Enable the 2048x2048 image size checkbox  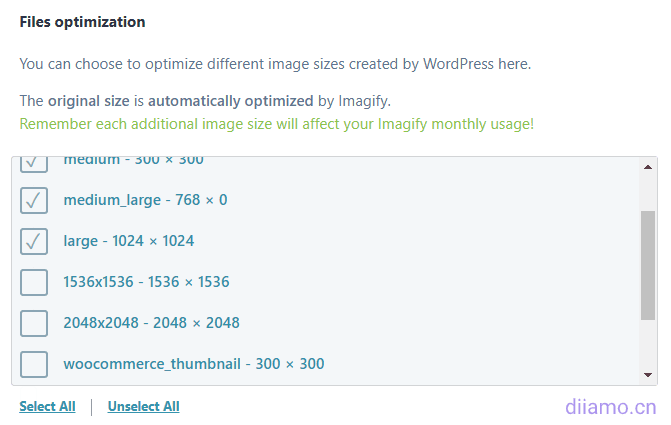click(34, 323)
